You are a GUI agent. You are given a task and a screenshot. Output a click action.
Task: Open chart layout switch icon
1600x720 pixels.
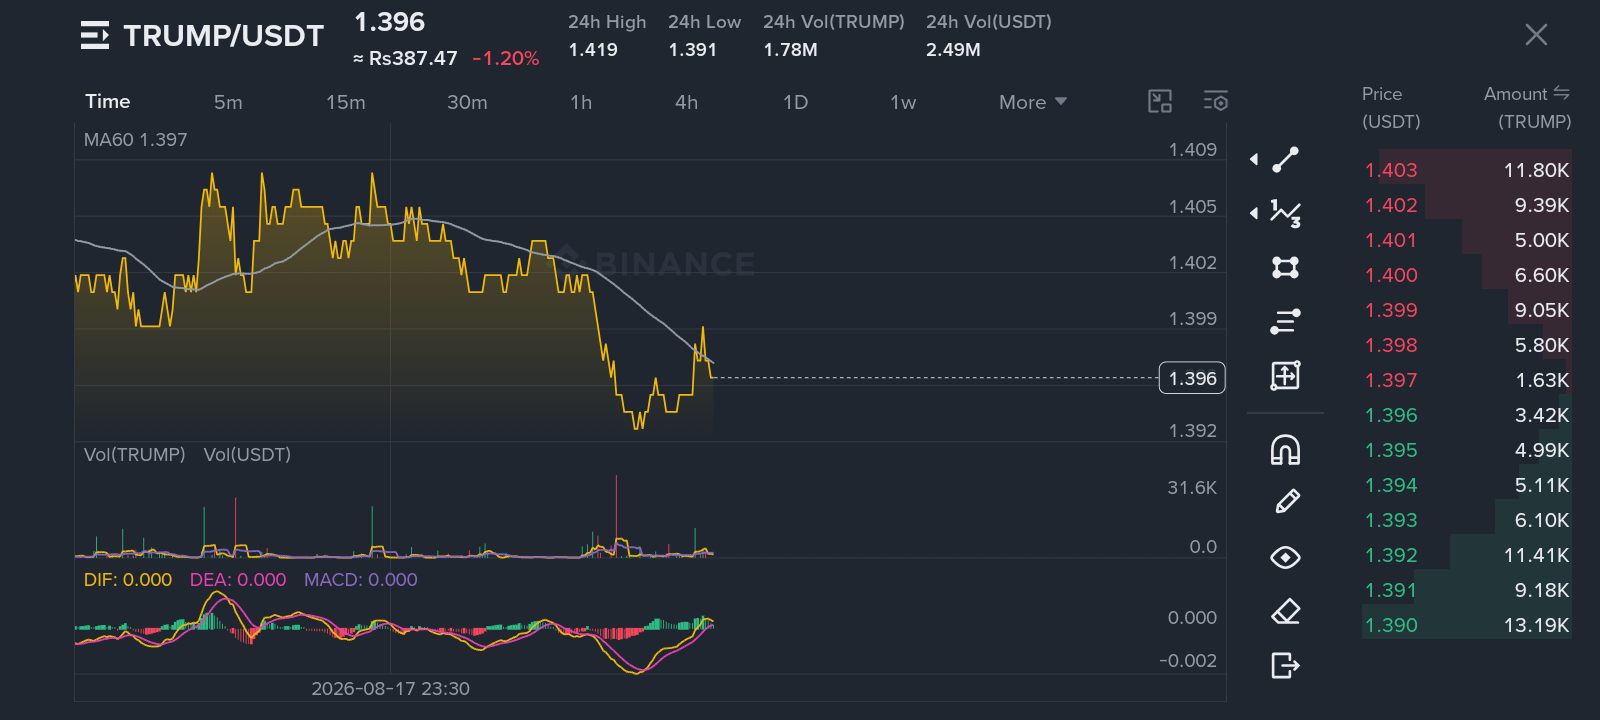point(1160,101)
